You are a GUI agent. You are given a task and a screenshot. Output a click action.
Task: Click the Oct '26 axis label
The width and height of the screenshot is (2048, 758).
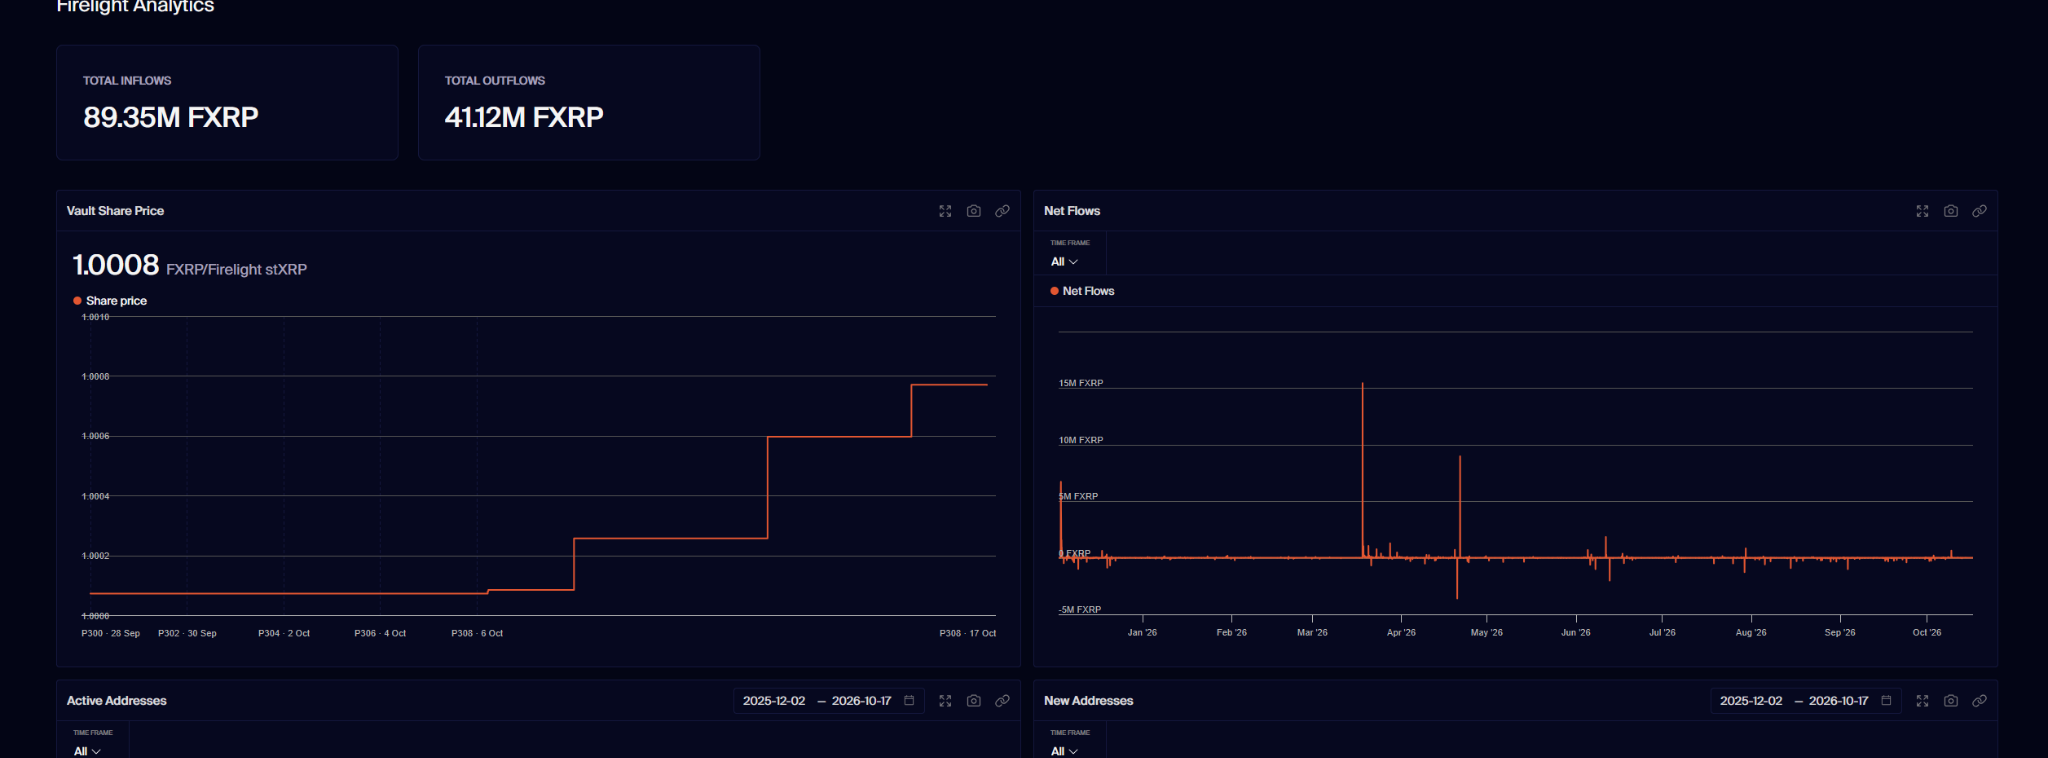pyautogui.click(x=1927, y=632)
